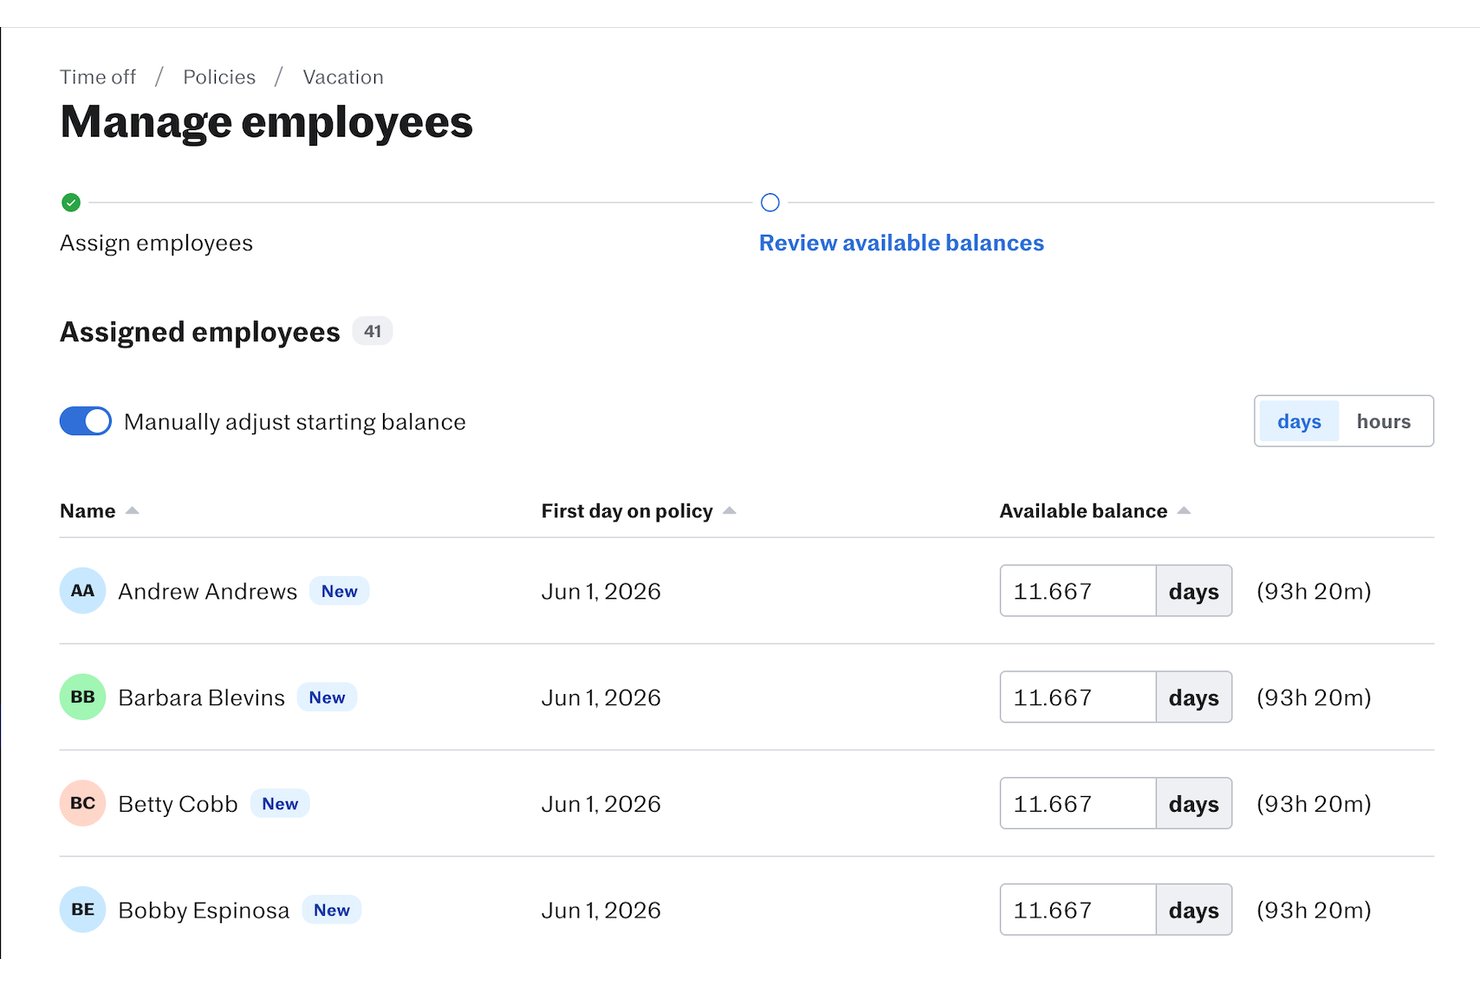Click the name Barbara Blevins

[202, 697]
